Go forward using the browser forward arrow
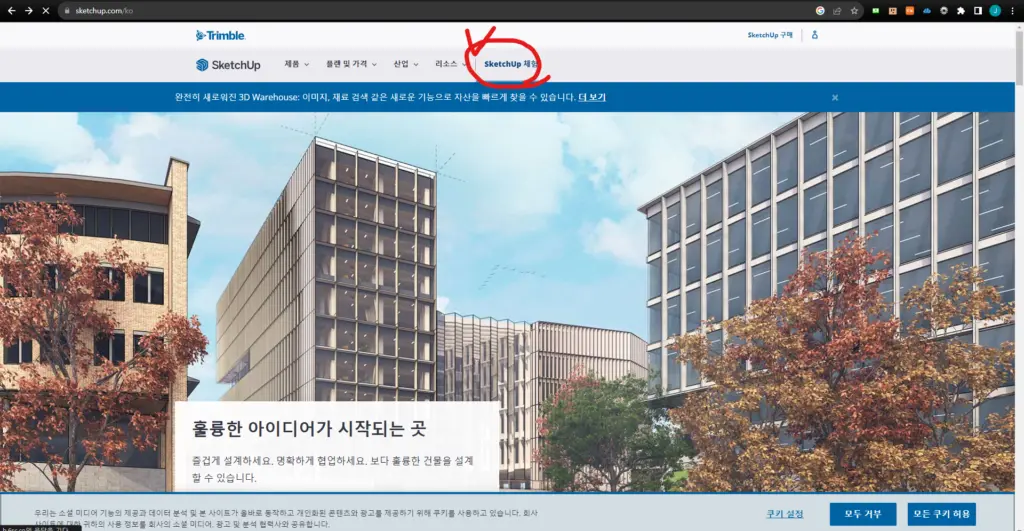Image resolution: width=1024 pixels, height=531 pixels. [29, 10]
